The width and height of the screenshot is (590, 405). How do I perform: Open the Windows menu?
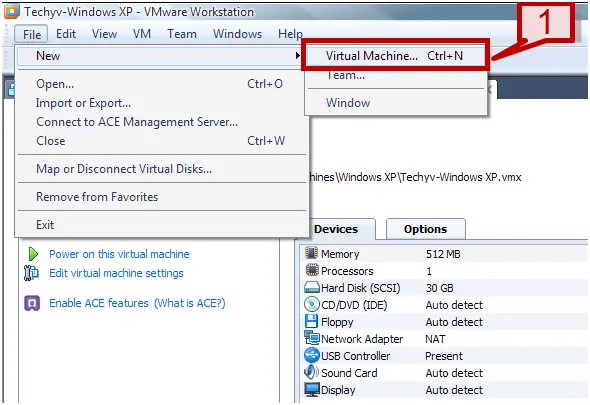tap(237, 34)
